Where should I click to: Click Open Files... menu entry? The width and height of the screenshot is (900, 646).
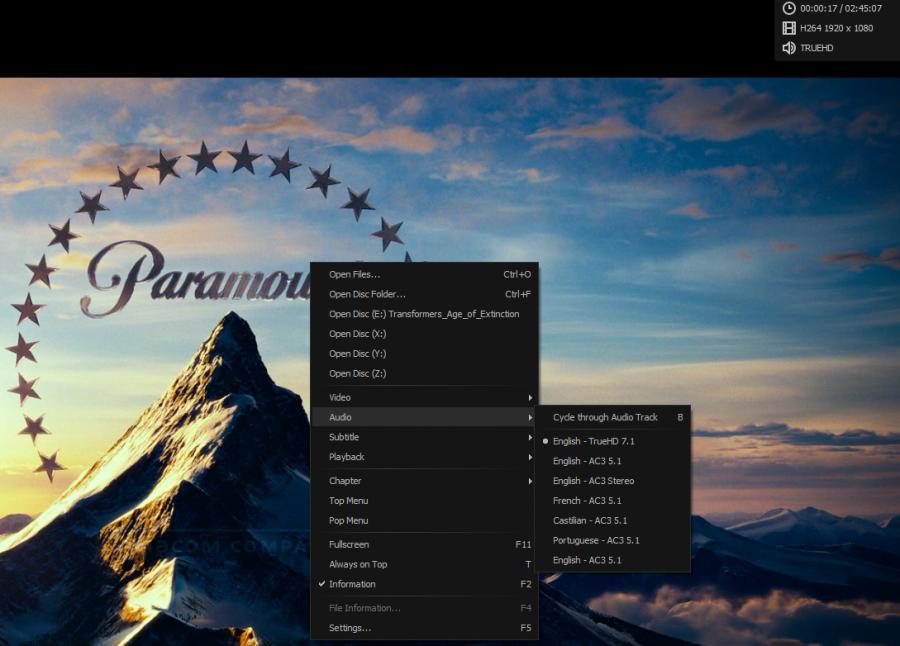click(x=354, y=274)
